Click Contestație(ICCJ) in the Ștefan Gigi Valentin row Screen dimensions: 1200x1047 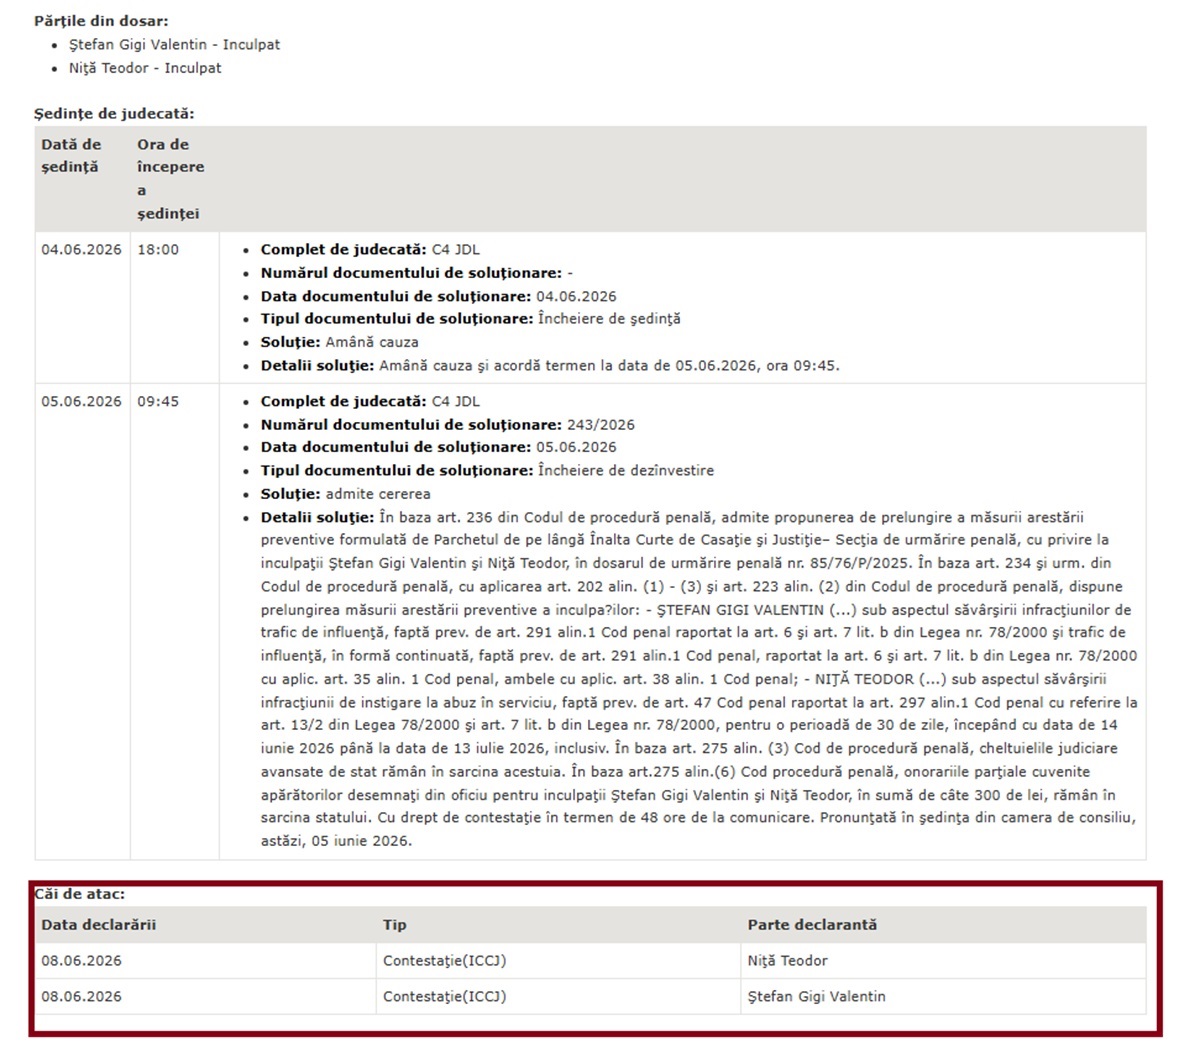click(445, 997)
